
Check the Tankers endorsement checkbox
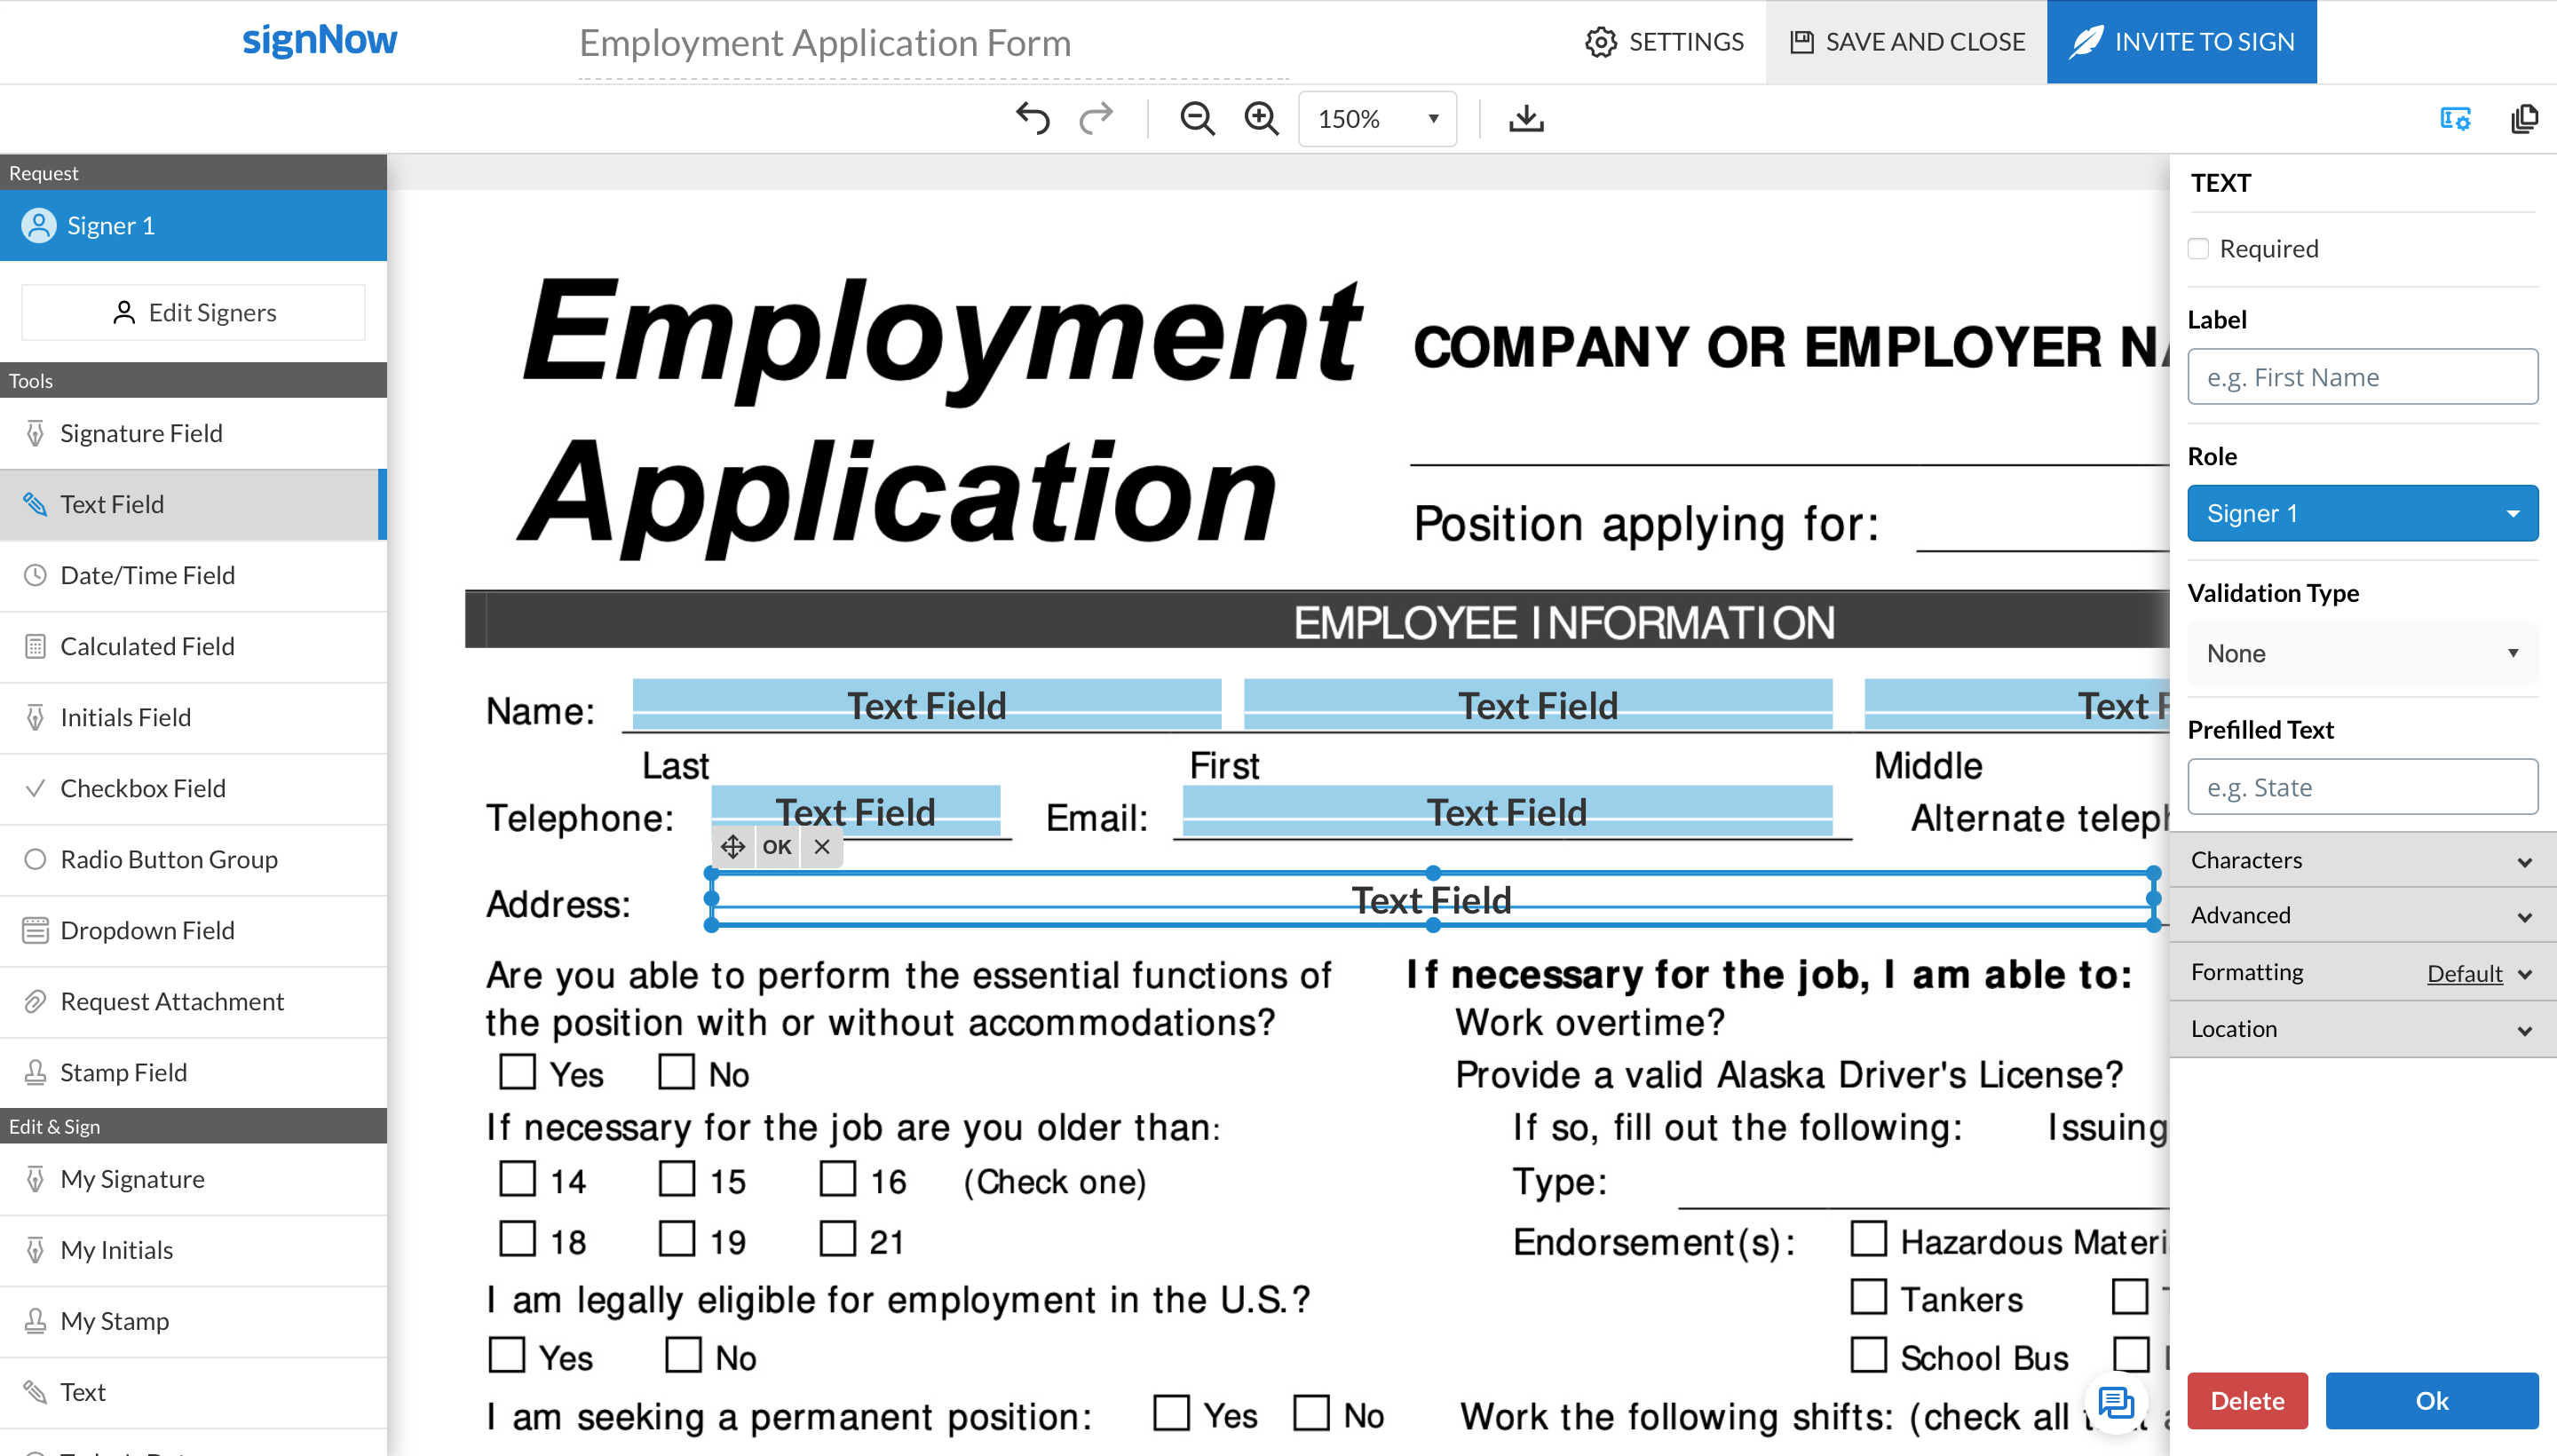coord(1868,1297)
